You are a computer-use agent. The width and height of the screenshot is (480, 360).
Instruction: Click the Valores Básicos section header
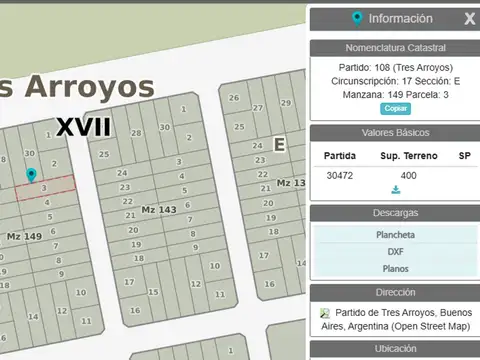(x=395, y=133)
